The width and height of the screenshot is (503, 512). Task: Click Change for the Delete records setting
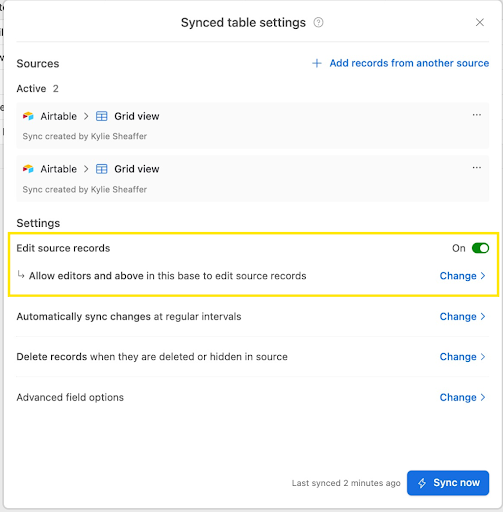tap(462, 357)
